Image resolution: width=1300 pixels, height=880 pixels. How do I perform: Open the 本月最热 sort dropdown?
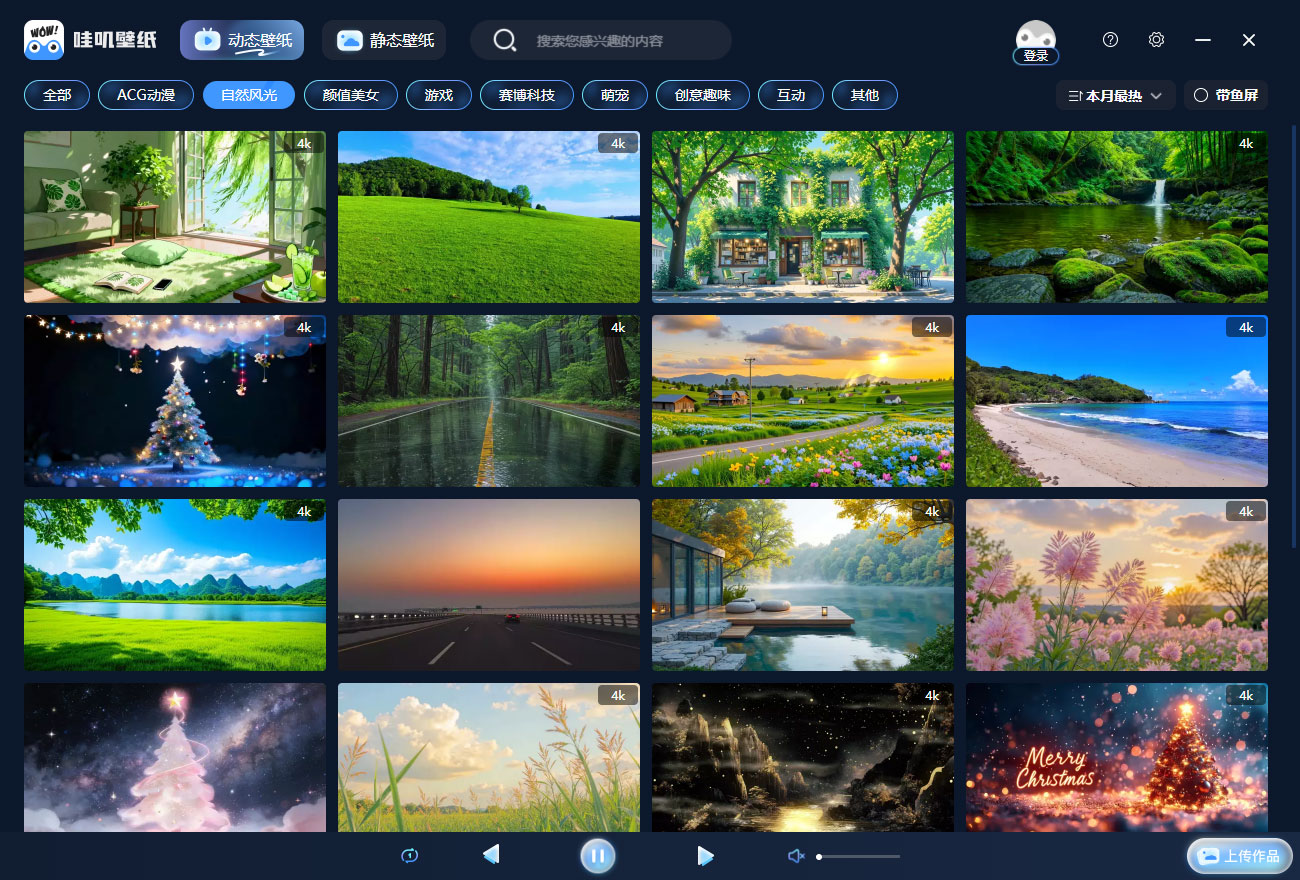pos(1115,96)
